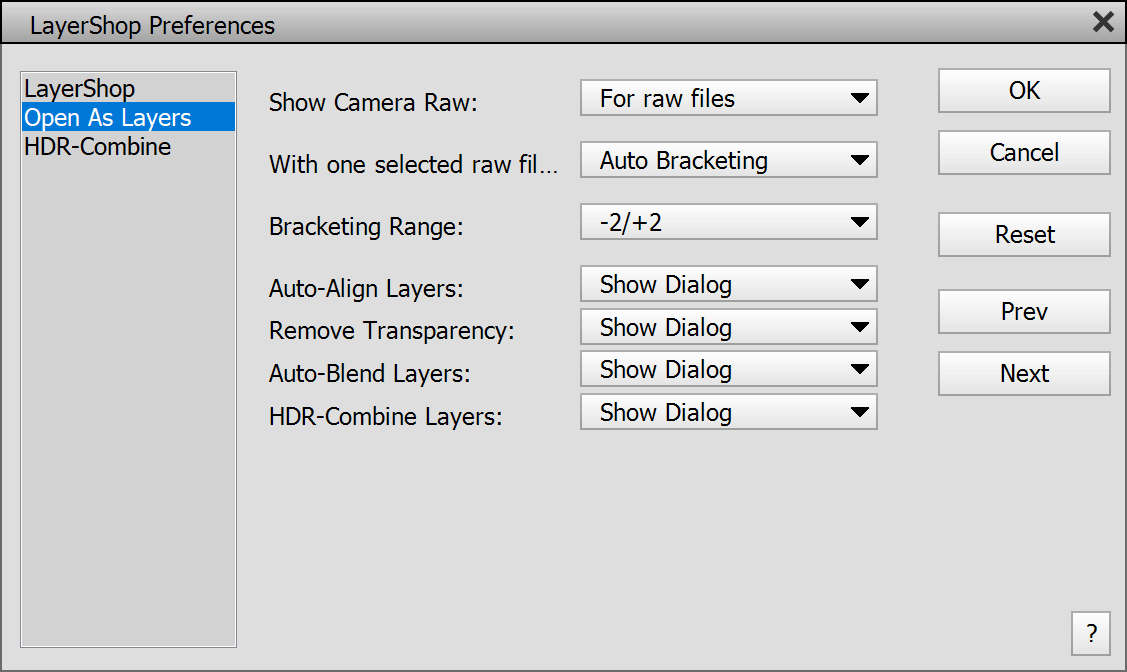1127x672 pixels.
Task: Click the Bracketing Range label
Action: coord(366,227)
